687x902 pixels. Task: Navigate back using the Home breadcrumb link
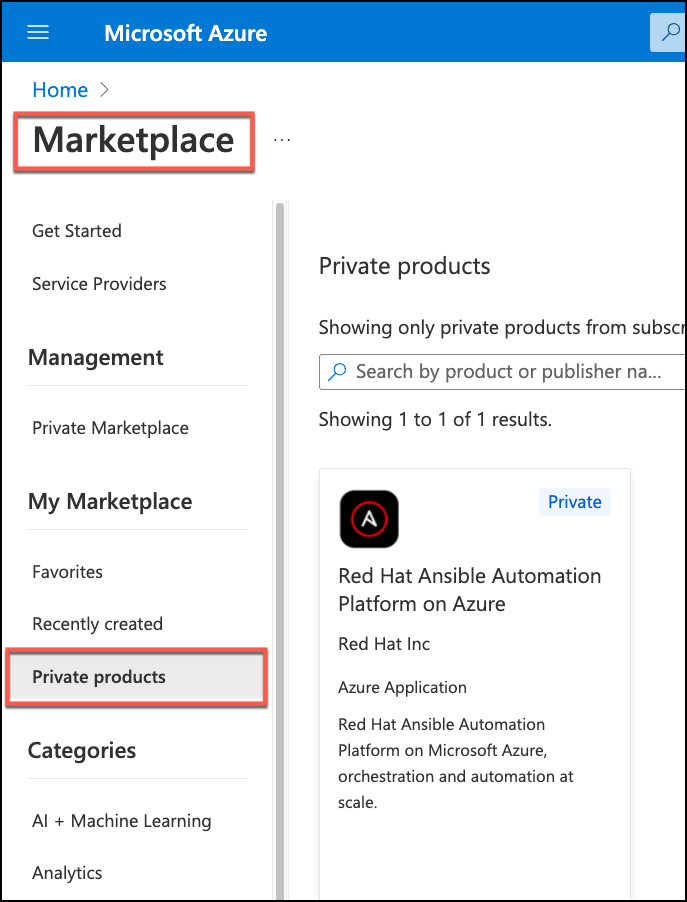click(x=58, y=89)
